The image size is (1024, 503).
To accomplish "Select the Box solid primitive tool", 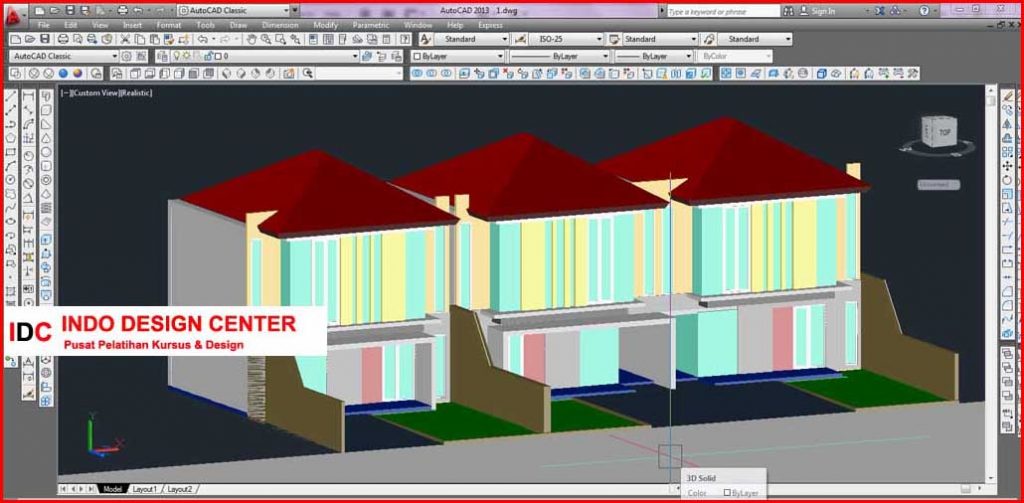I will point(46,110).
